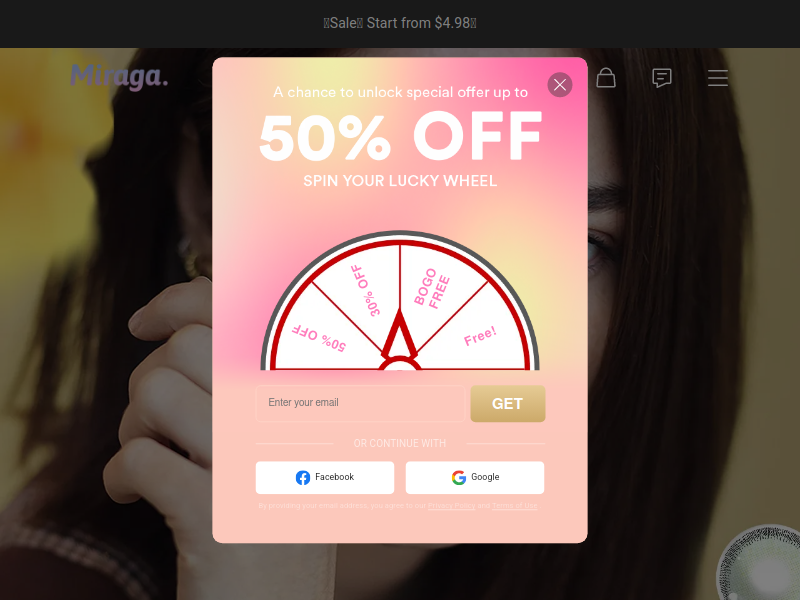Click the Miraga logo
Image resolution: width=800 pixels, height=600 pixels.
click(x=119, y=77)
